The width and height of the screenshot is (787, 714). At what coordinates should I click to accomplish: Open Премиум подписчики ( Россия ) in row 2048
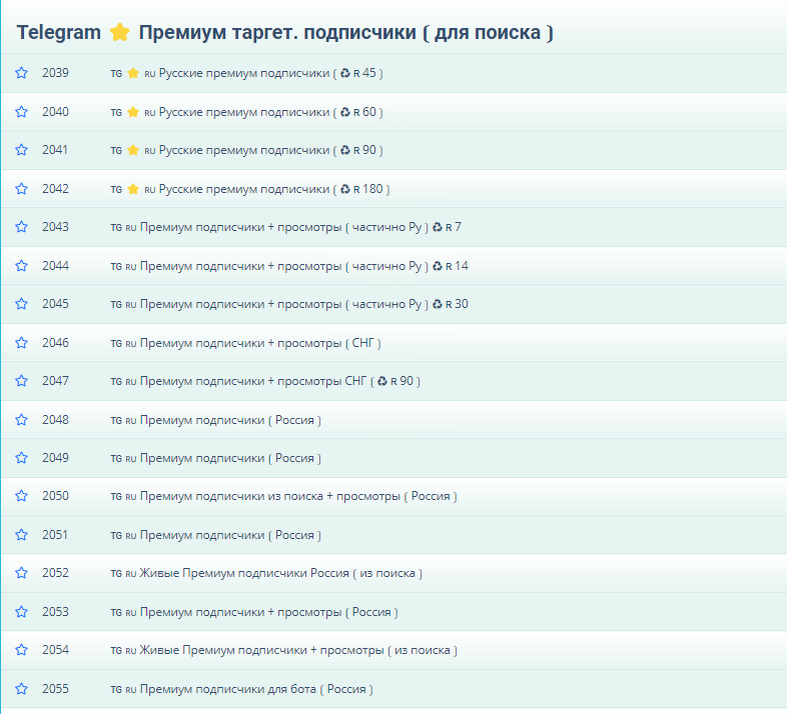[x=216, y=420]
